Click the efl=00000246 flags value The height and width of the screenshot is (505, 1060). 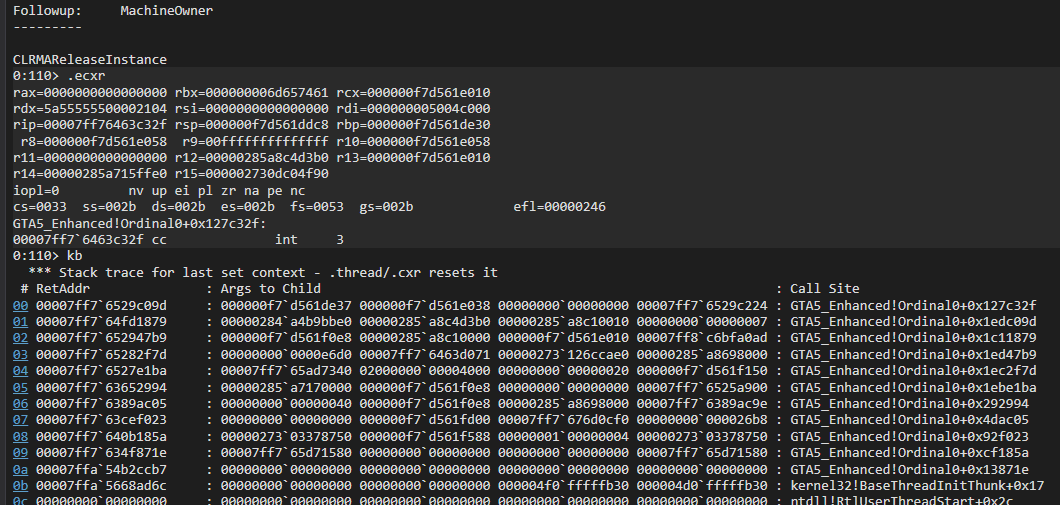pyautogui.click(x=560, y=207)
